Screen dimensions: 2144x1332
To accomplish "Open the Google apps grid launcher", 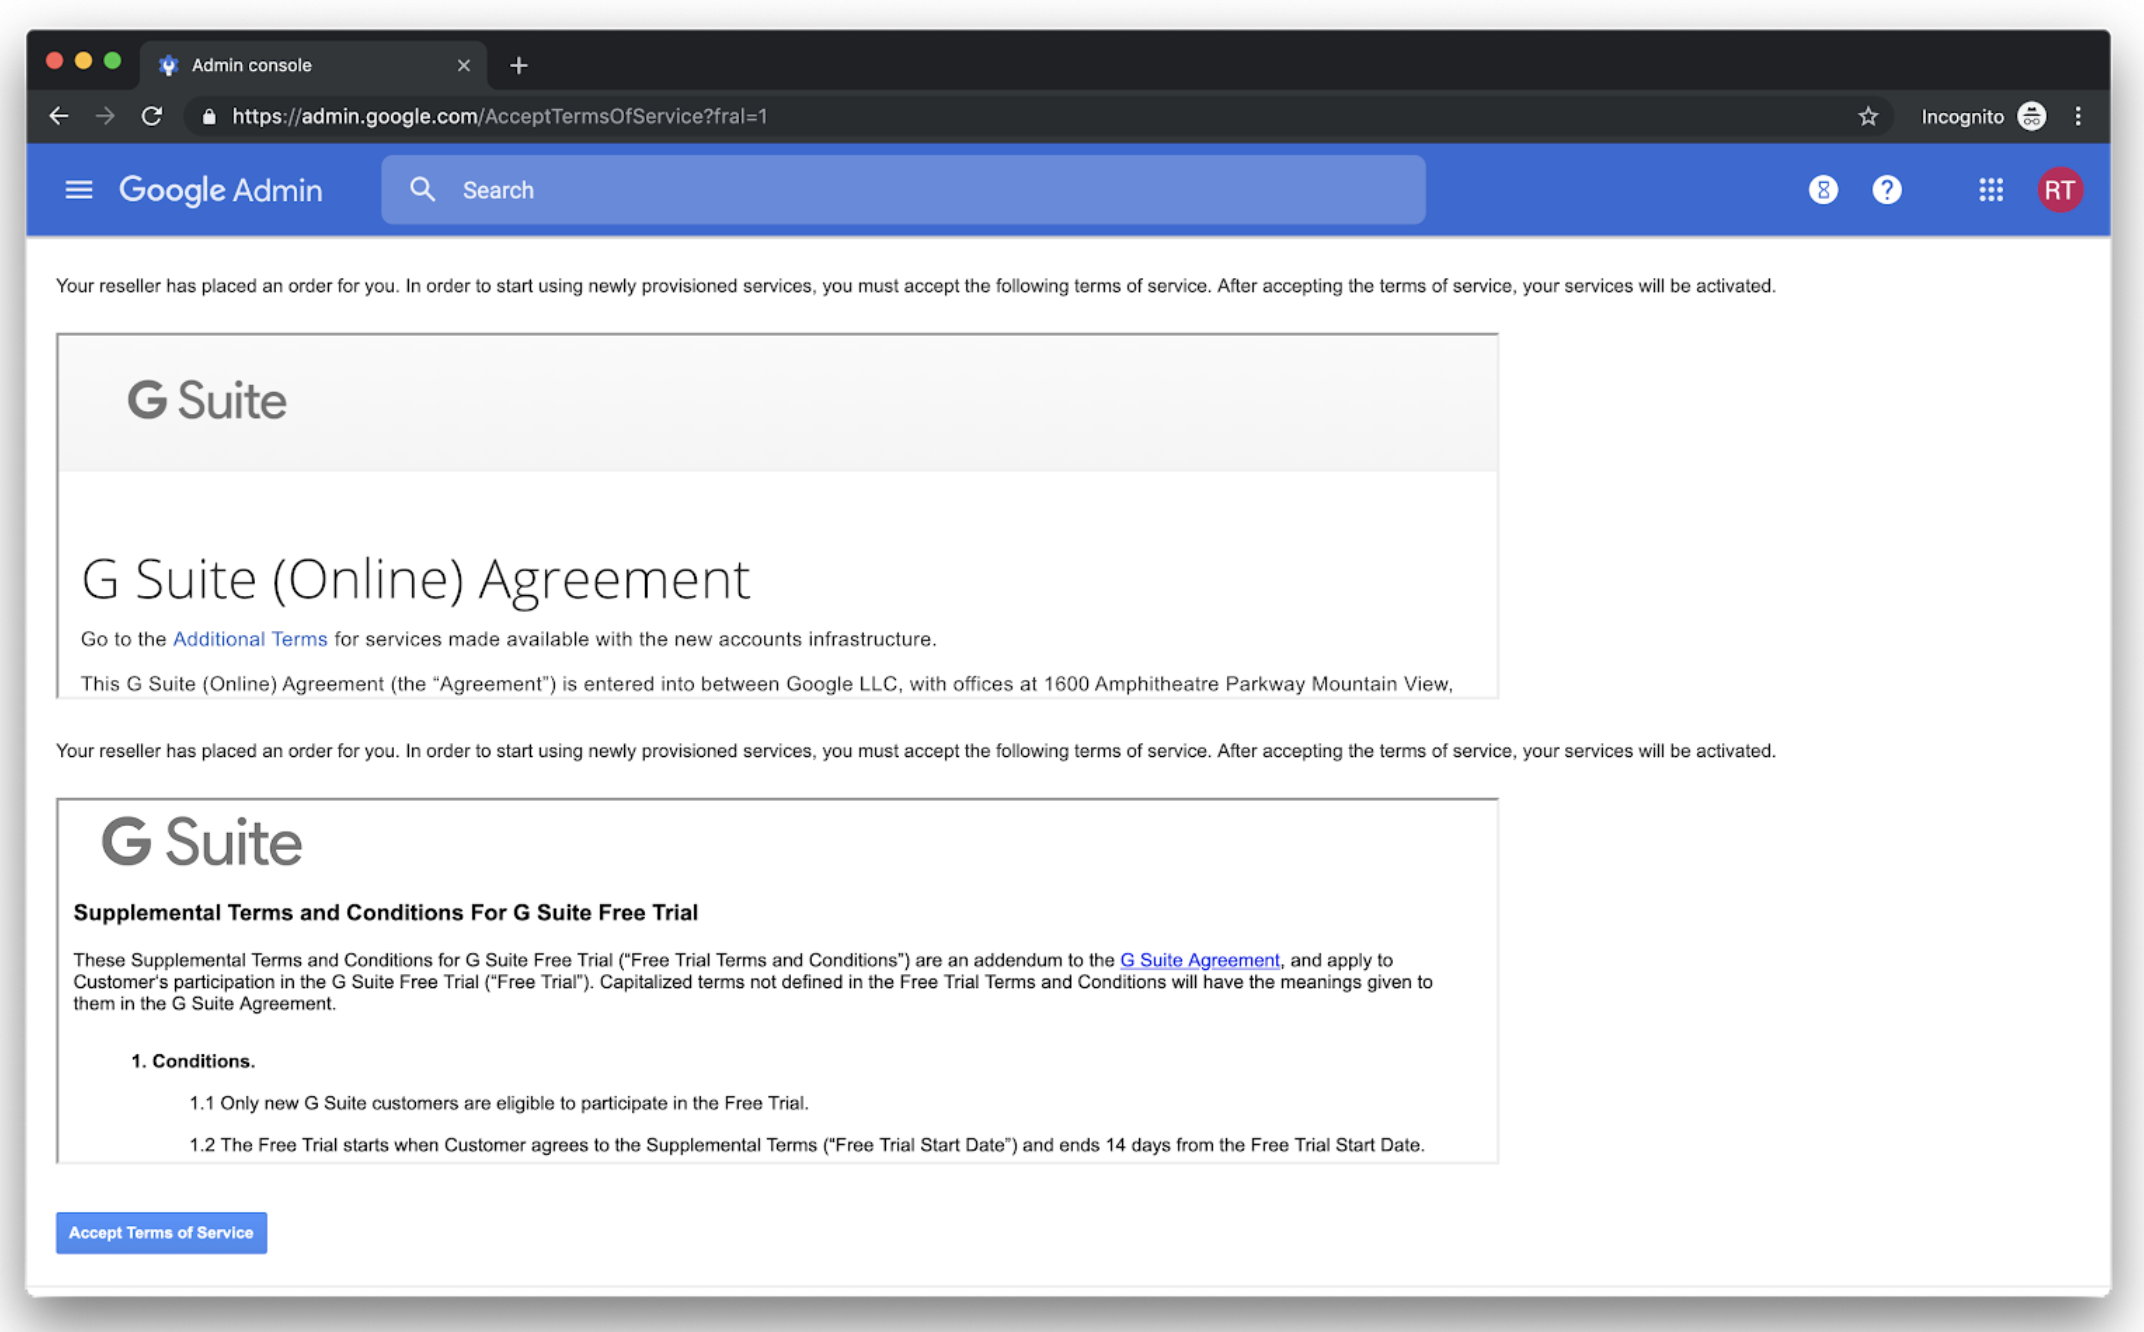I will coord(1990,190).
